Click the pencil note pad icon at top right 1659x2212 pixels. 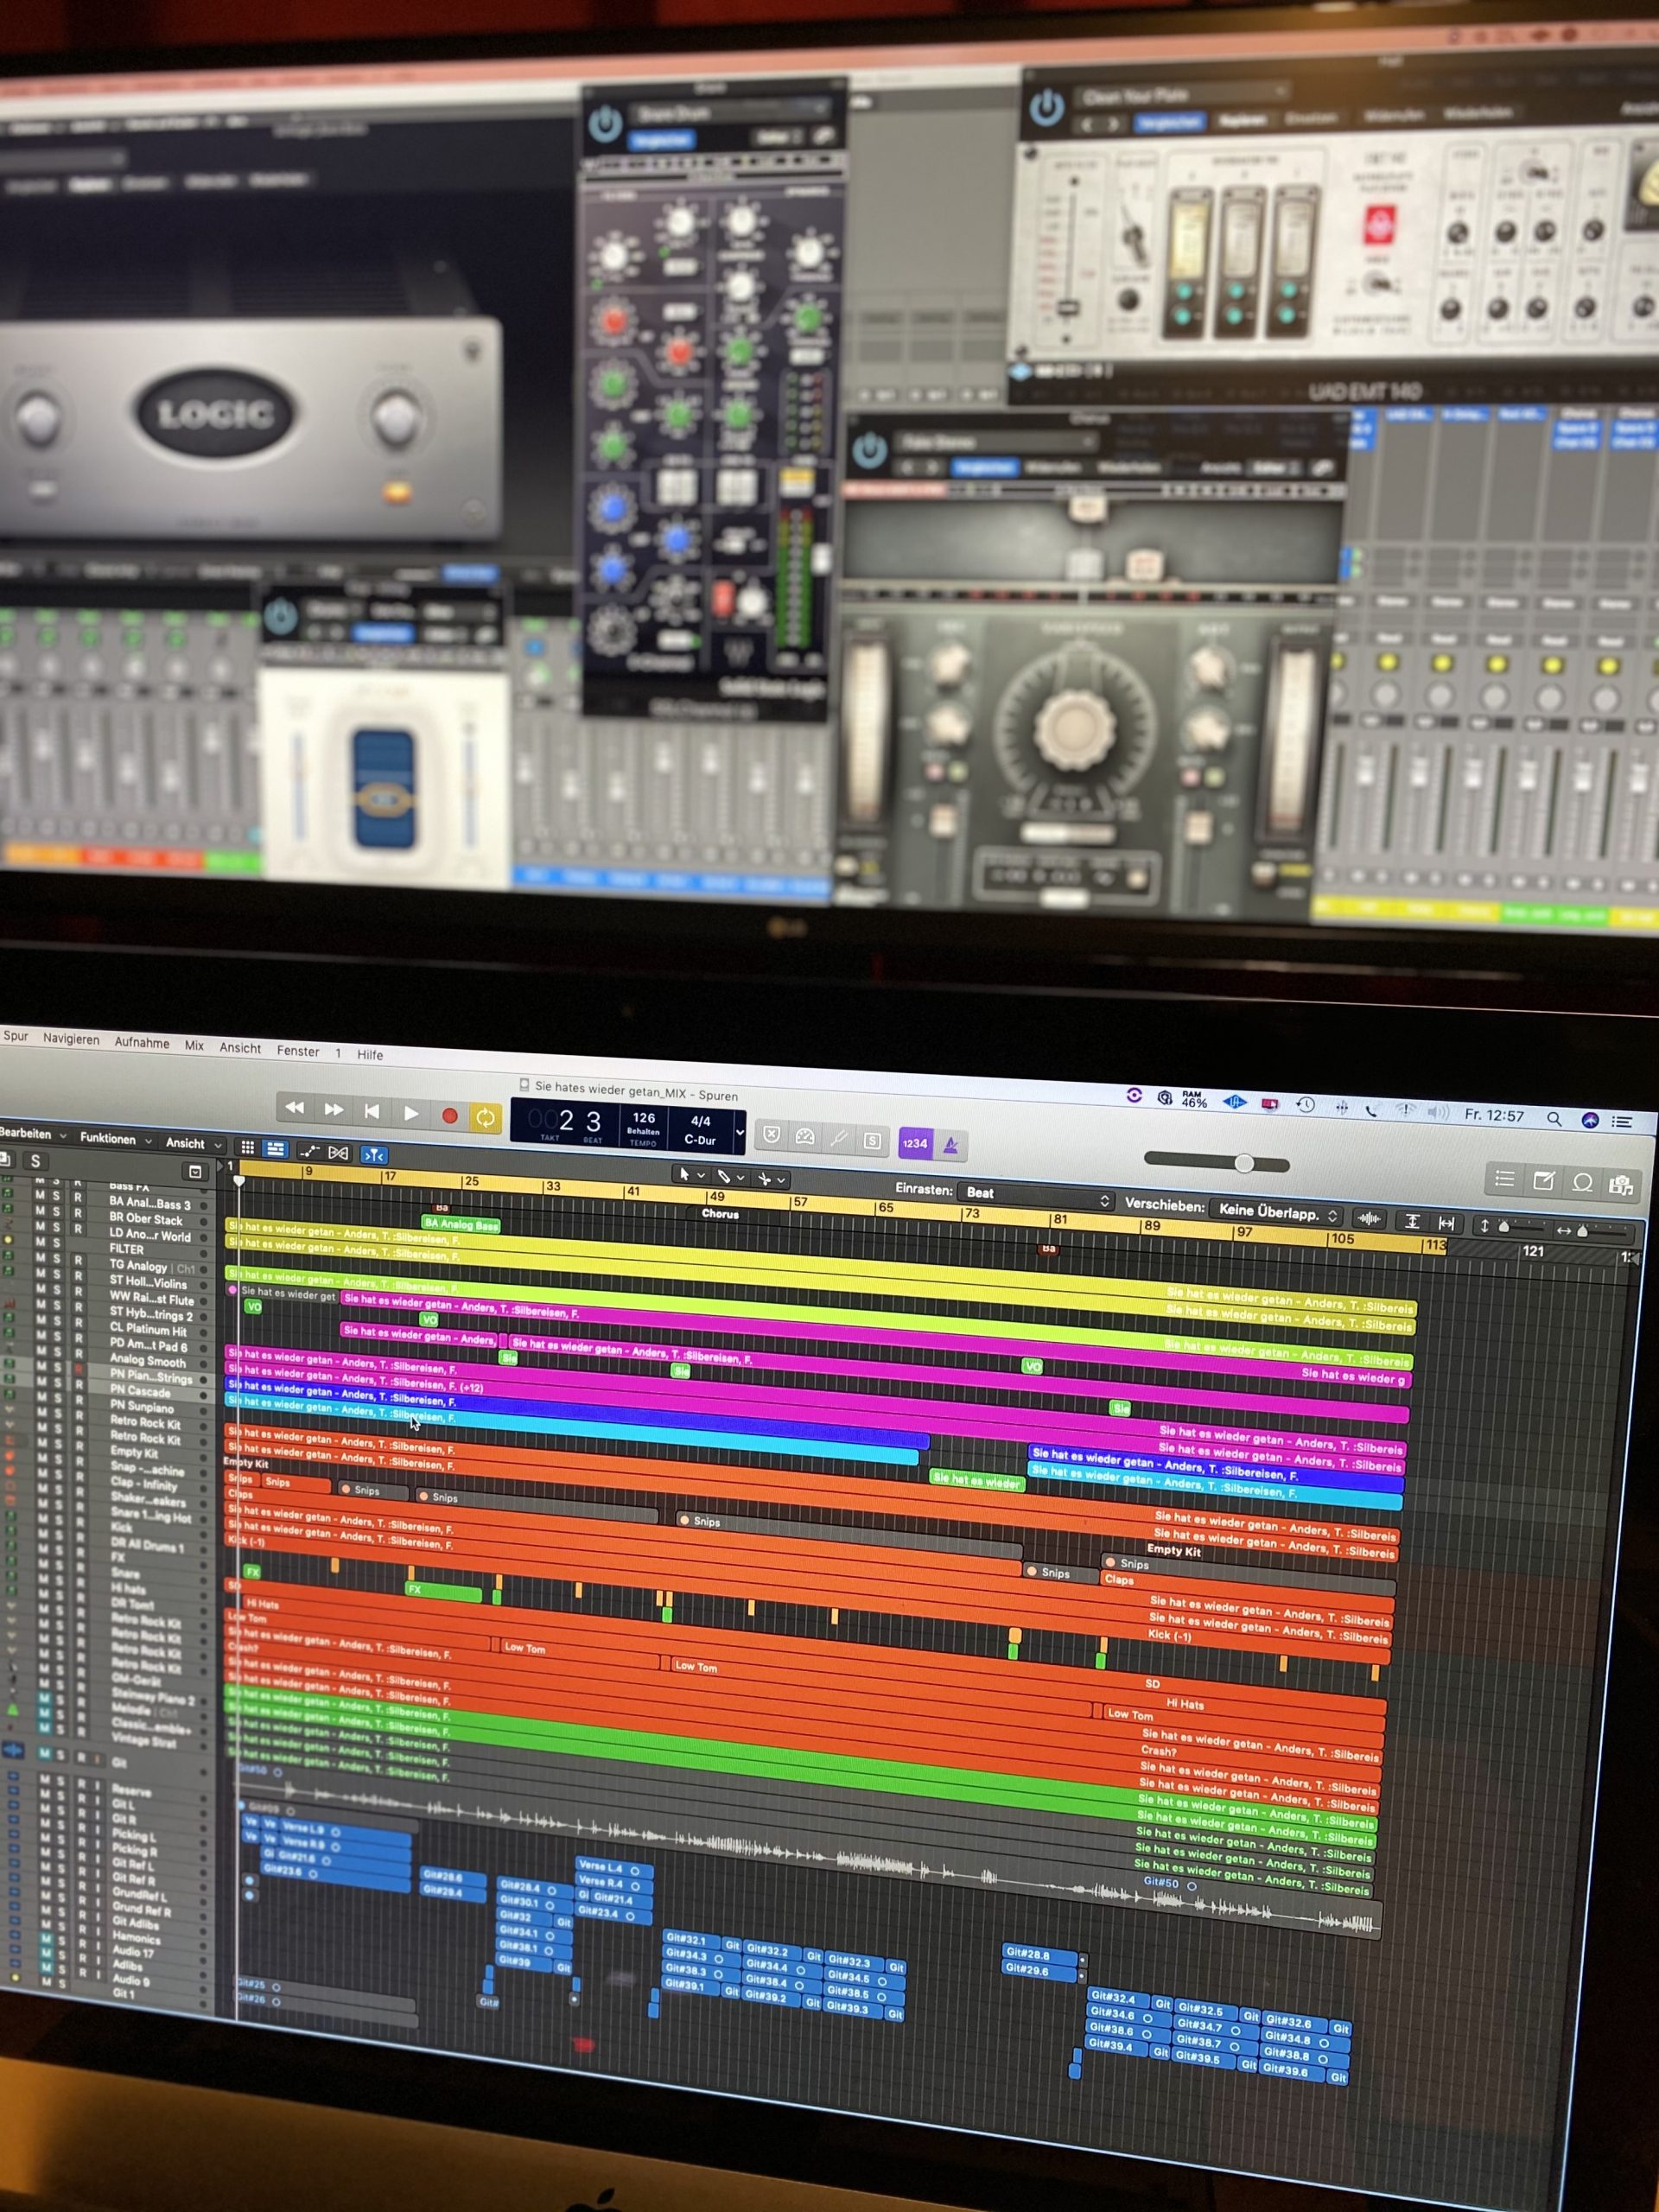[1542, 1180]
